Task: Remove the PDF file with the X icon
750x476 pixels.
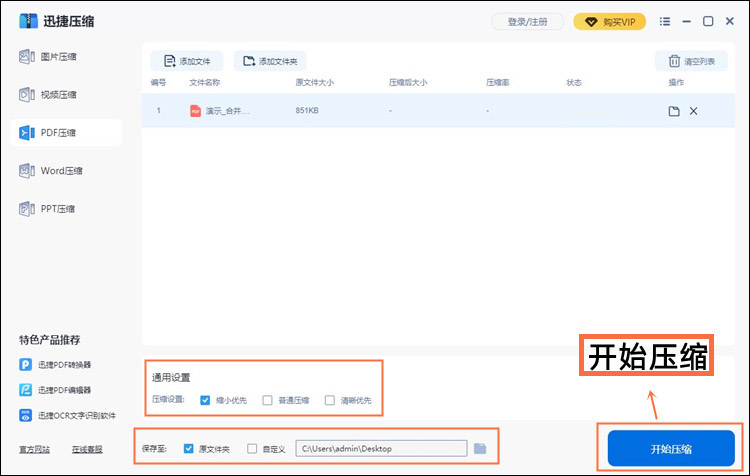Action: 694,111
